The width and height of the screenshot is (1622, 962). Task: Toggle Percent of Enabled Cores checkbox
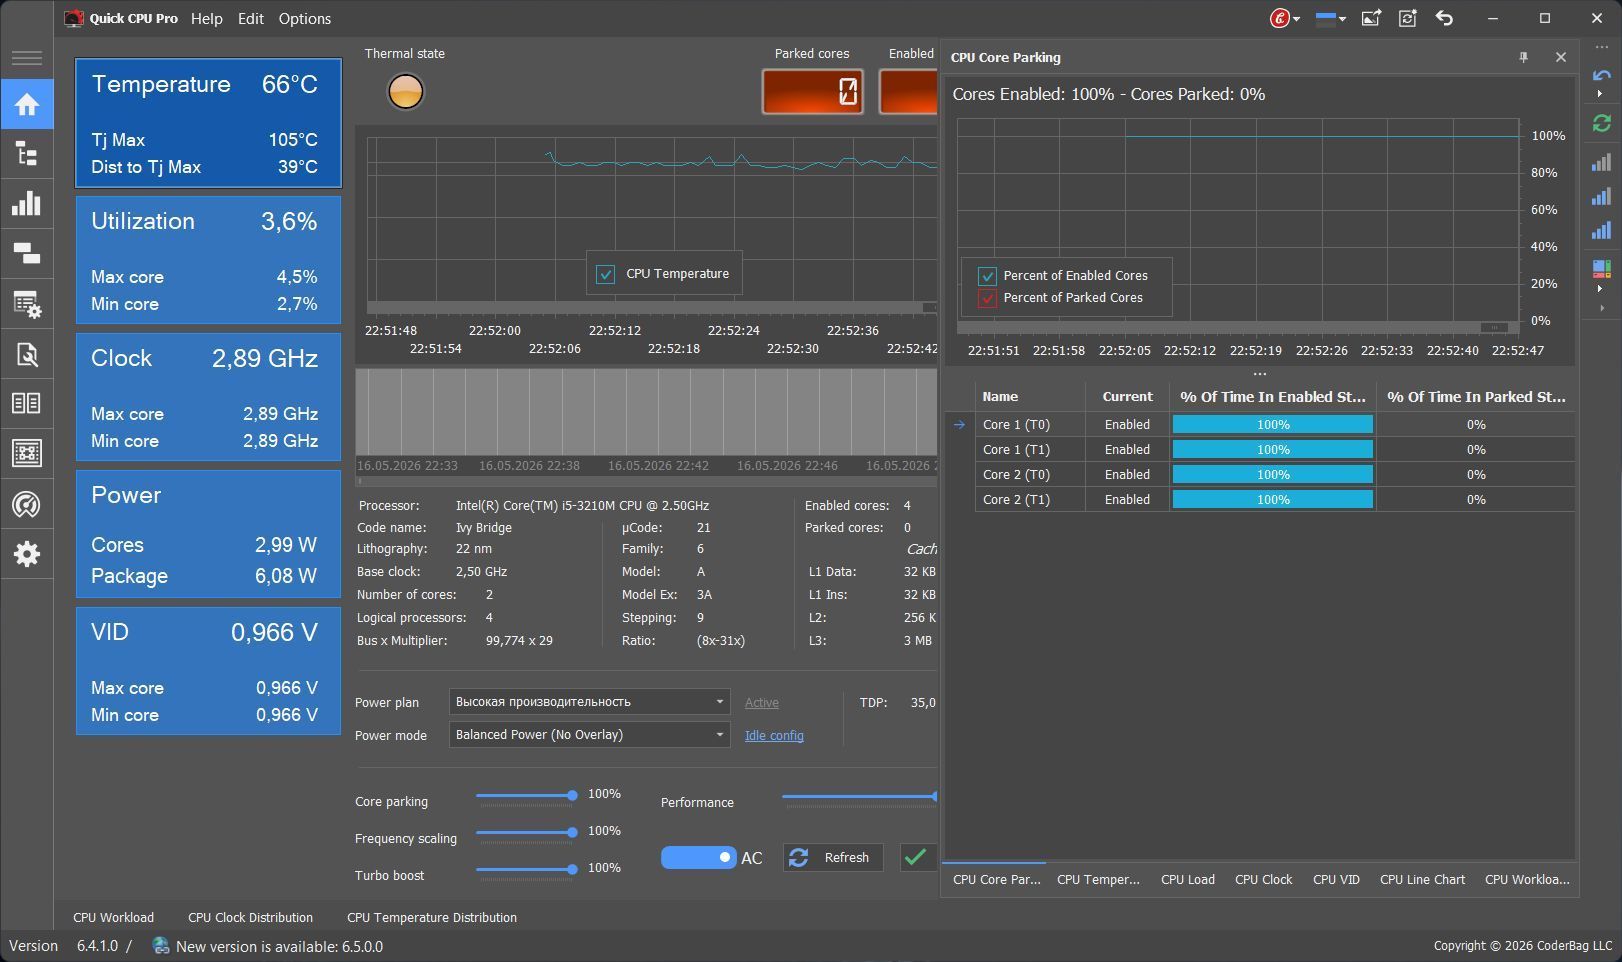pos(987,276)
